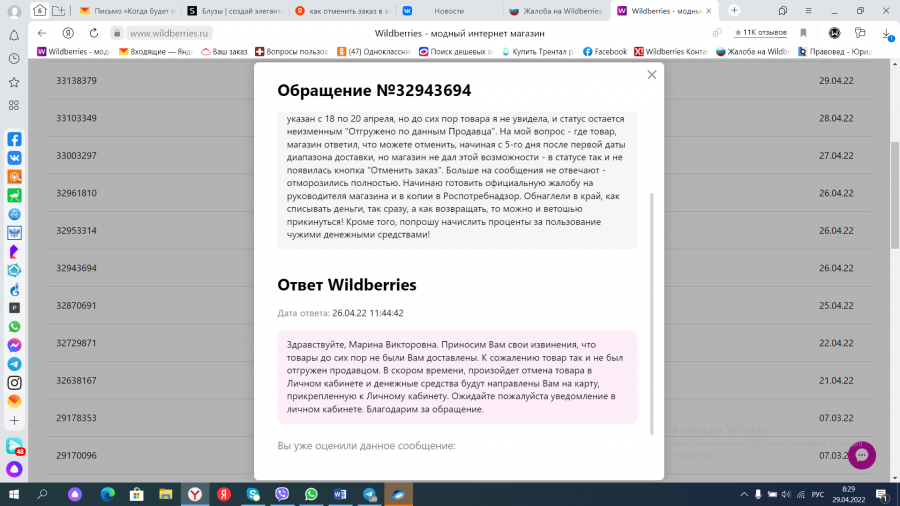
Task: Add a new sidebar app with plus
Action: (14, 421)
